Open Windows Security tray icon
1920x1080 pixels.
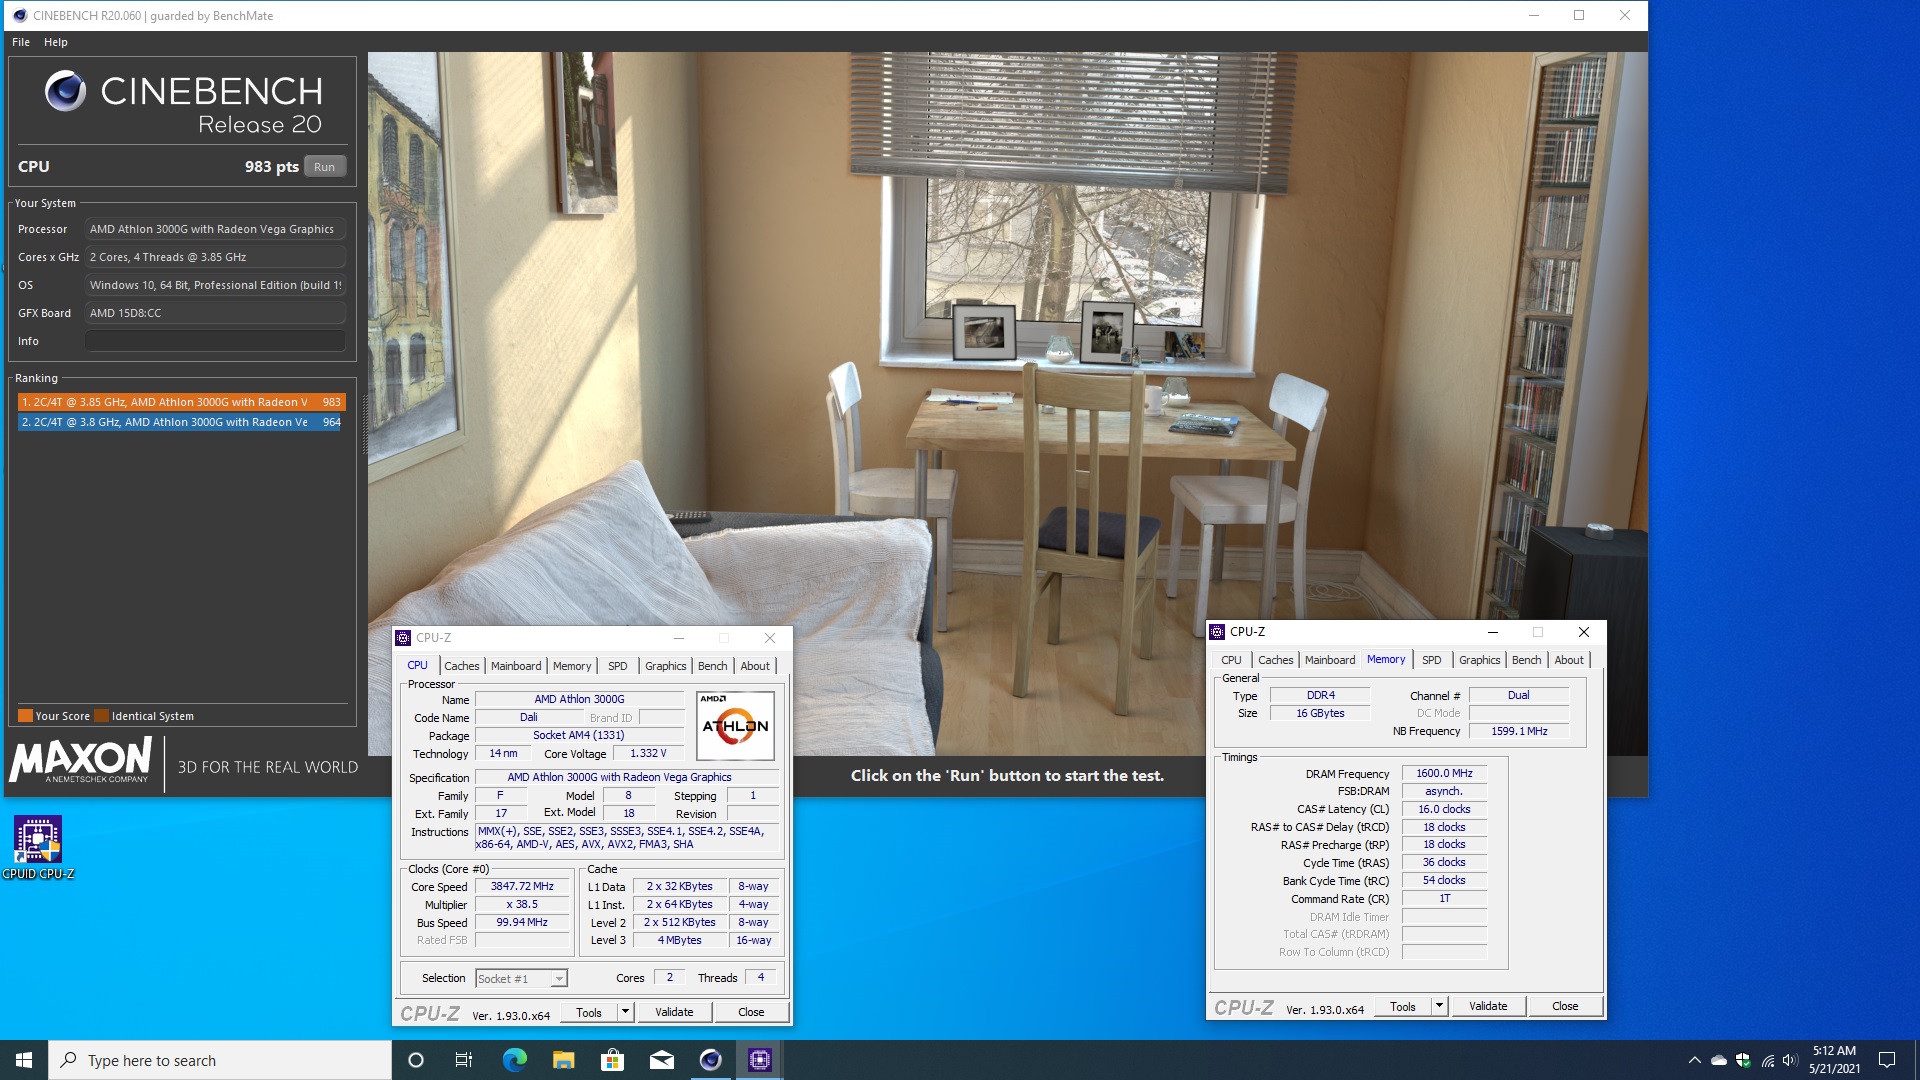pos(1743,1060)
